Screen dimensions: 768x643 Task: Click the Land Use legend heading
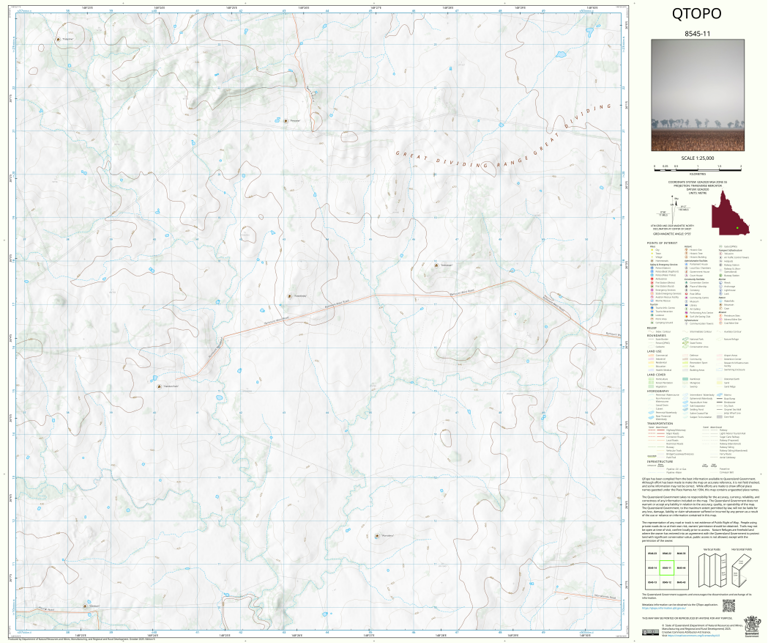pyautogui.click(x=654, y=351)
